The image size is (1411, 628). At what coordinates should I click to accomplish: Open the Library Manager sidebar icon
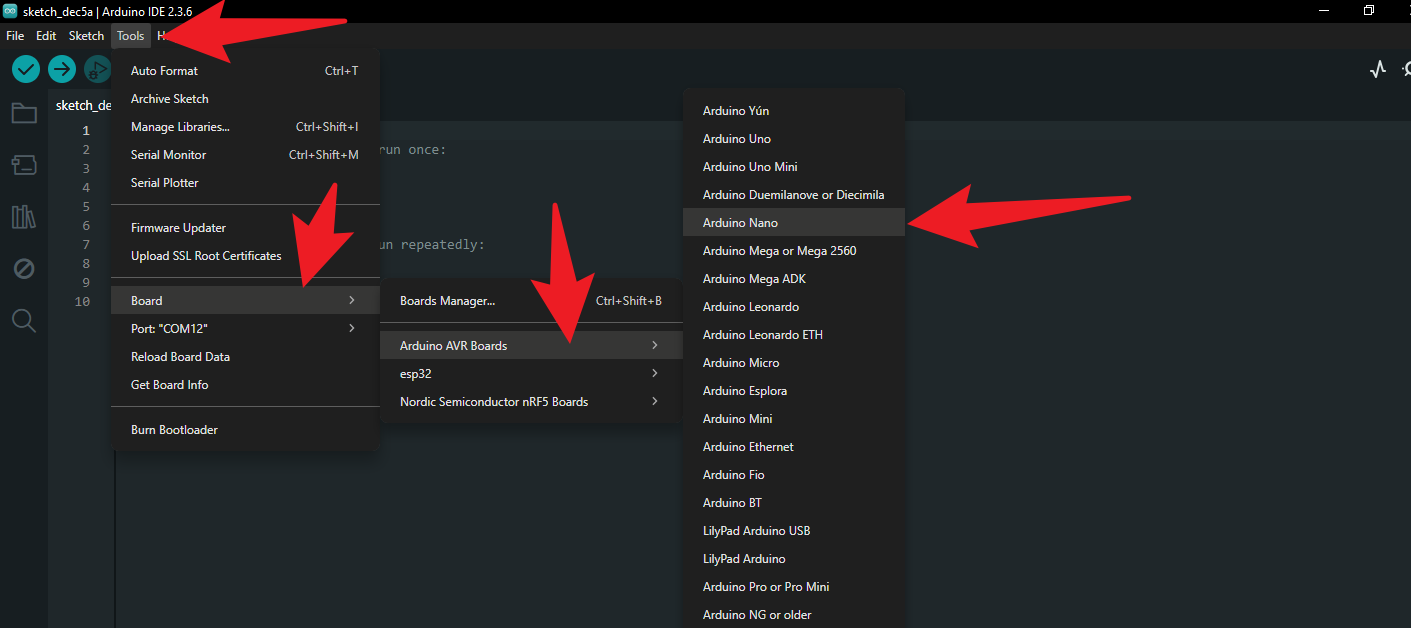coord(24,217)
